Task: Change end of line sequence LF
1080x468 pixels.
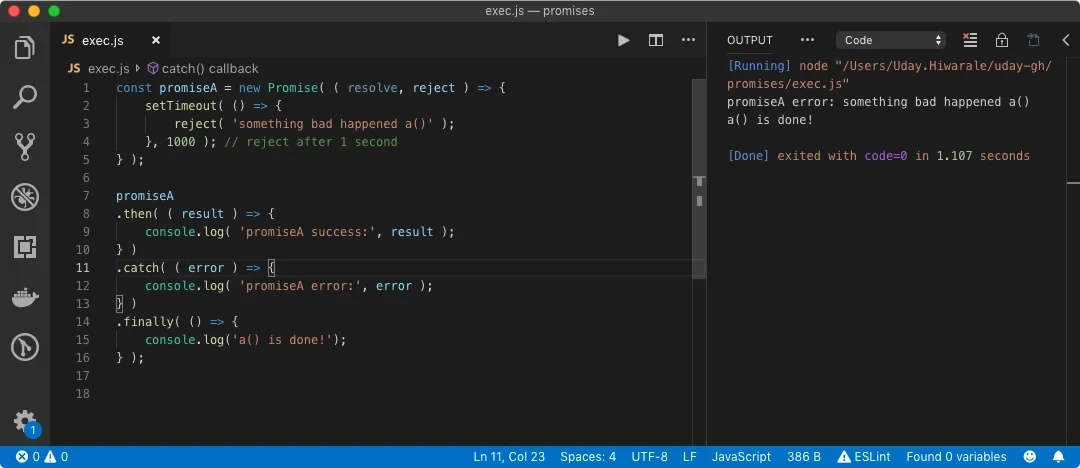Action: coord(689,456)
